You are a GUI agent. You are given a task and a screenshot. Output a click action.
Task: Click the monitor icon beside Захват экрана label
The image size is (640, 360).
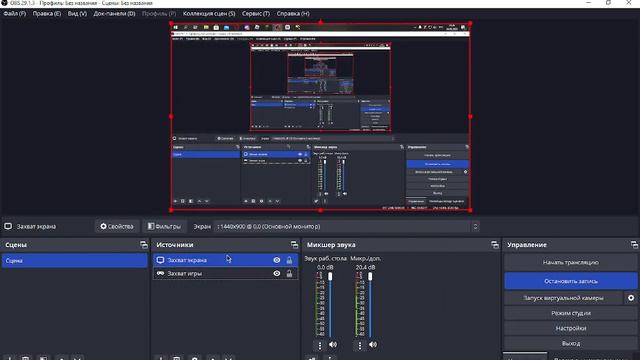pos(8,226)
